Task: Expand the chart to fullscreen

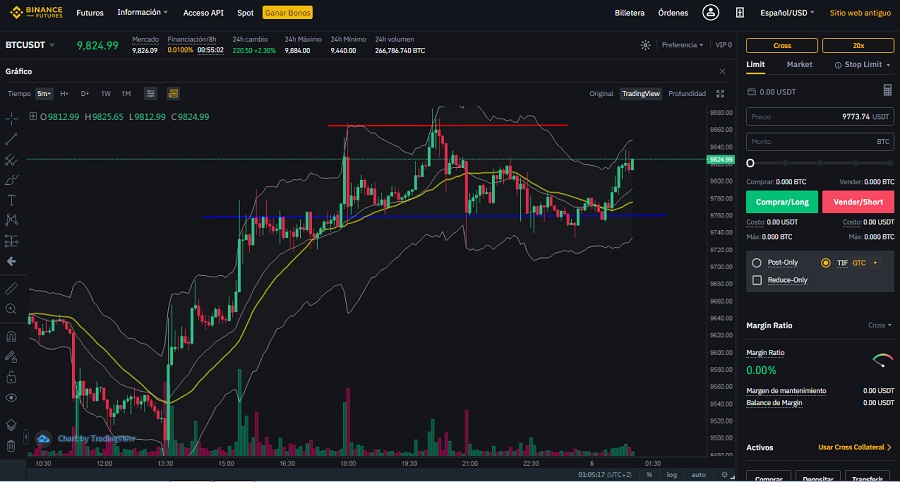Action: click(x=720, y=93)
